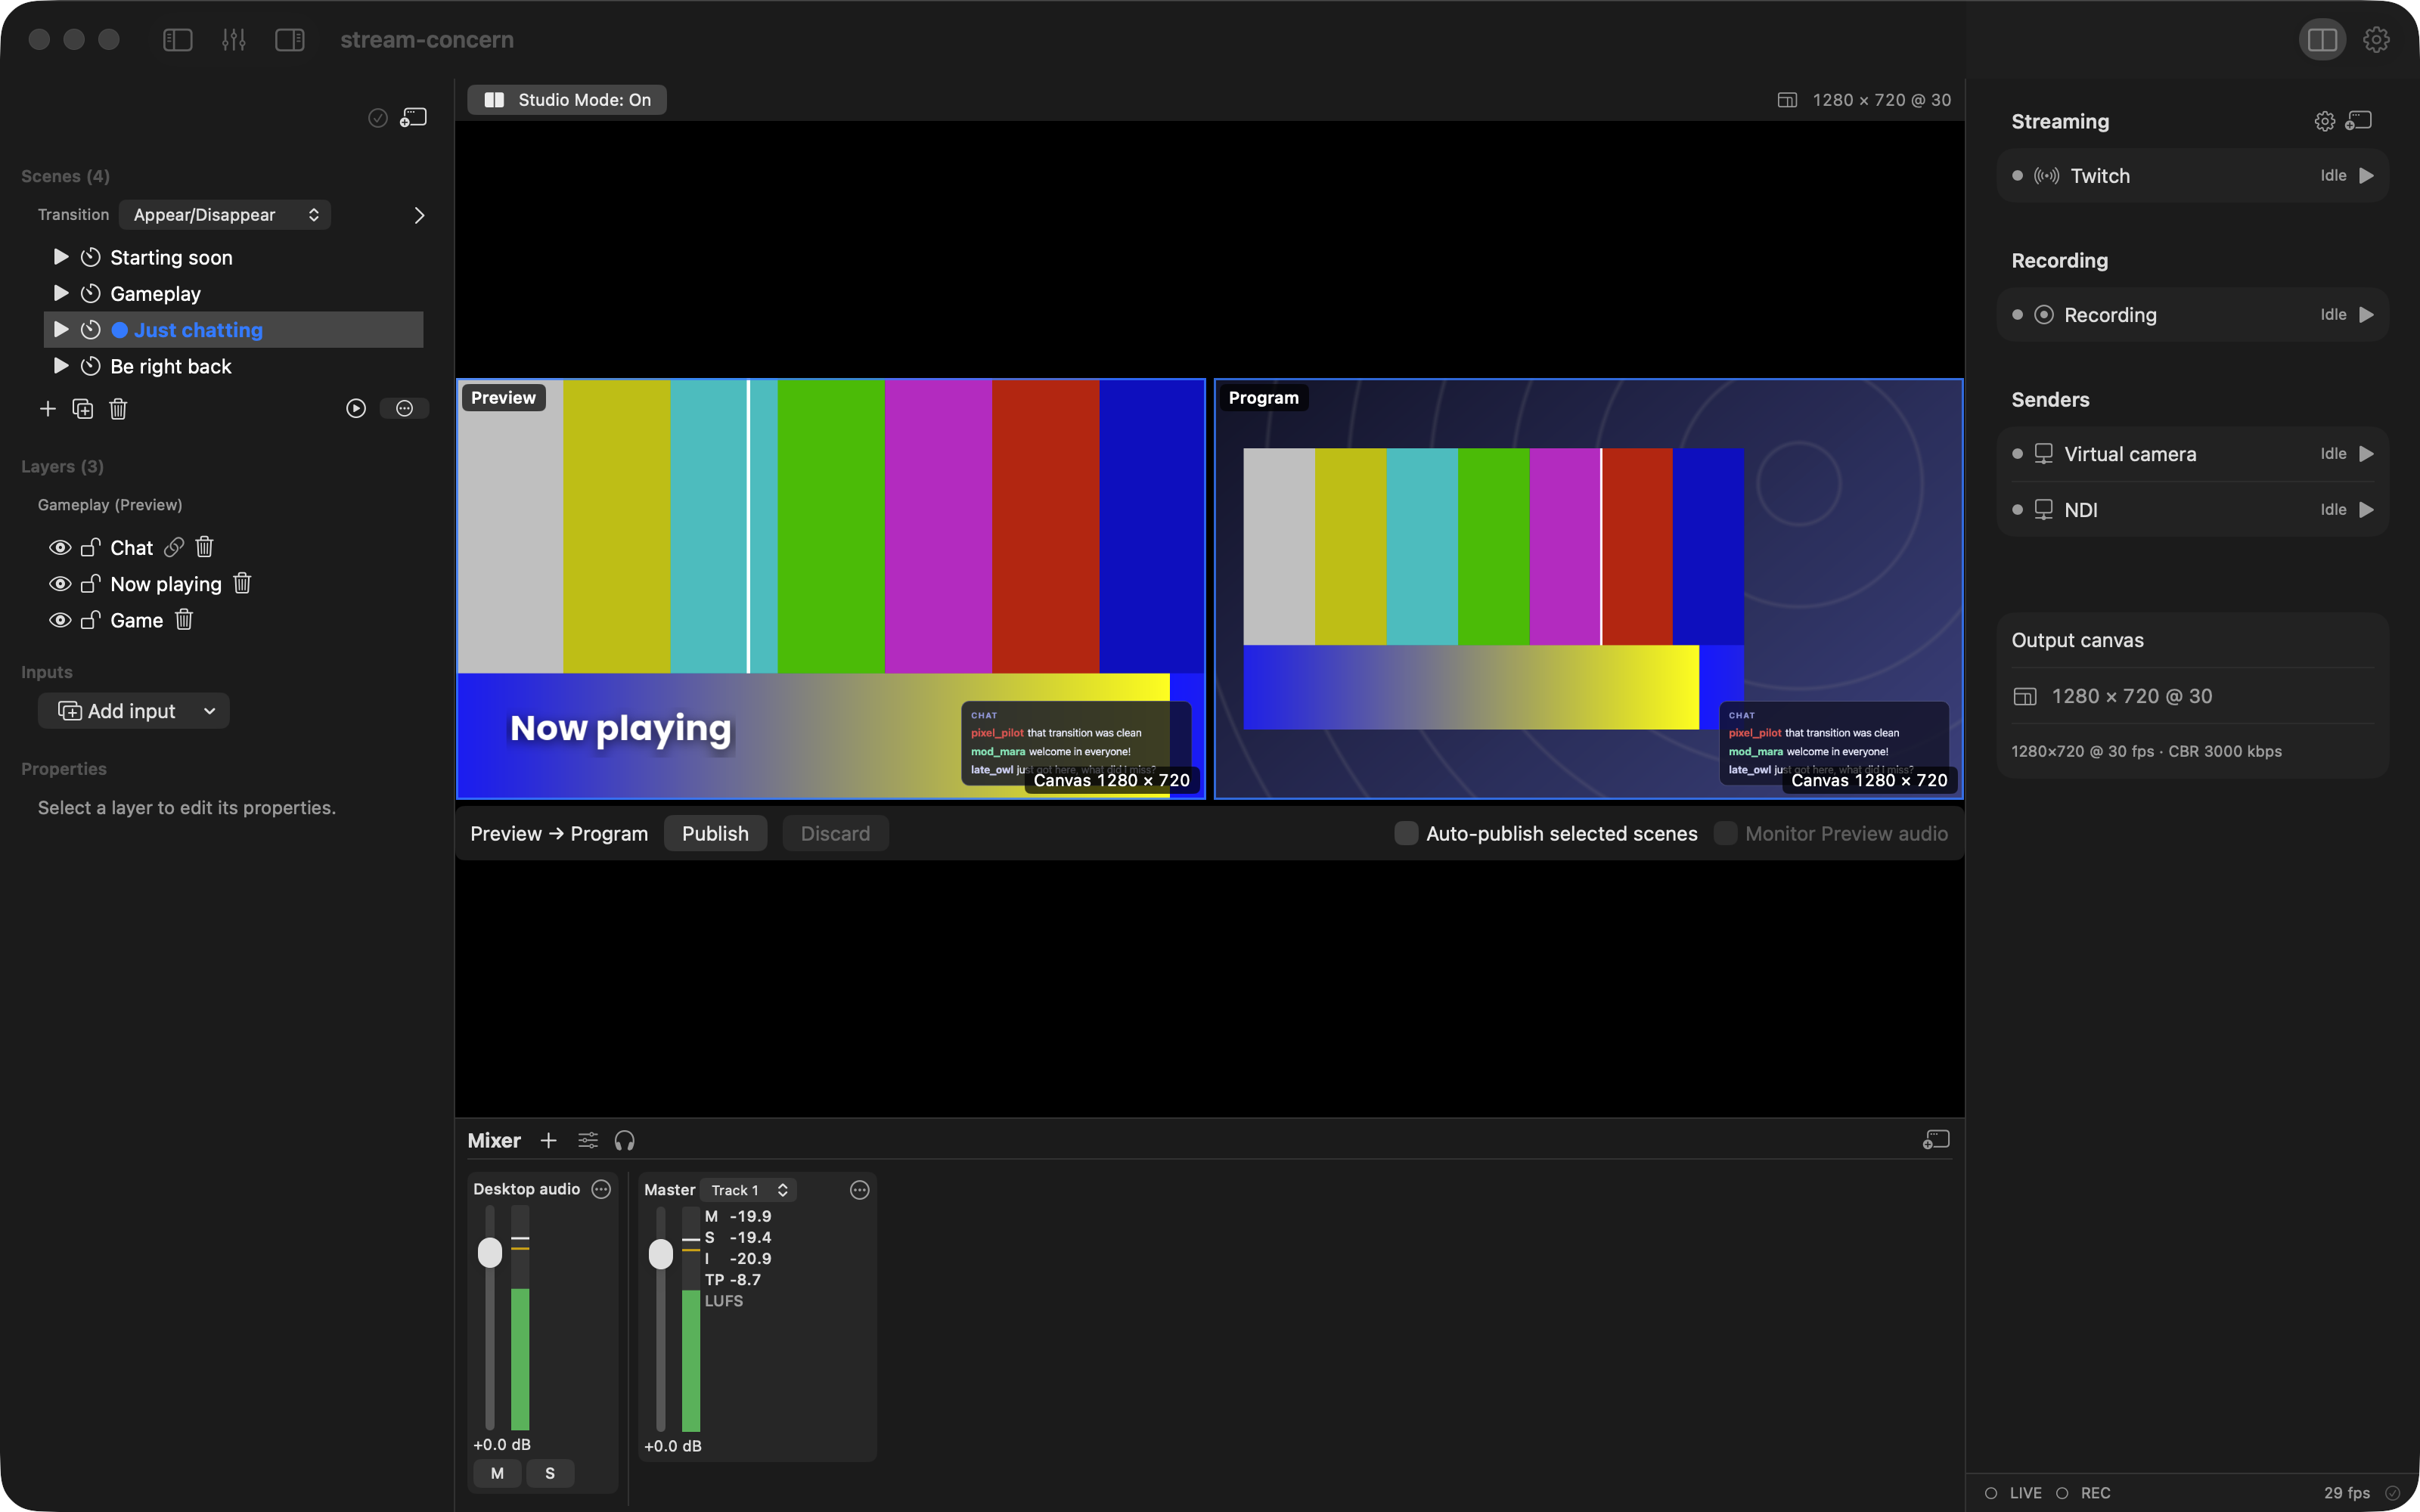The height and width of the screenshot is (1512, 2420).
Task: Mute Desktop audio with M button
Action: 497,1473
